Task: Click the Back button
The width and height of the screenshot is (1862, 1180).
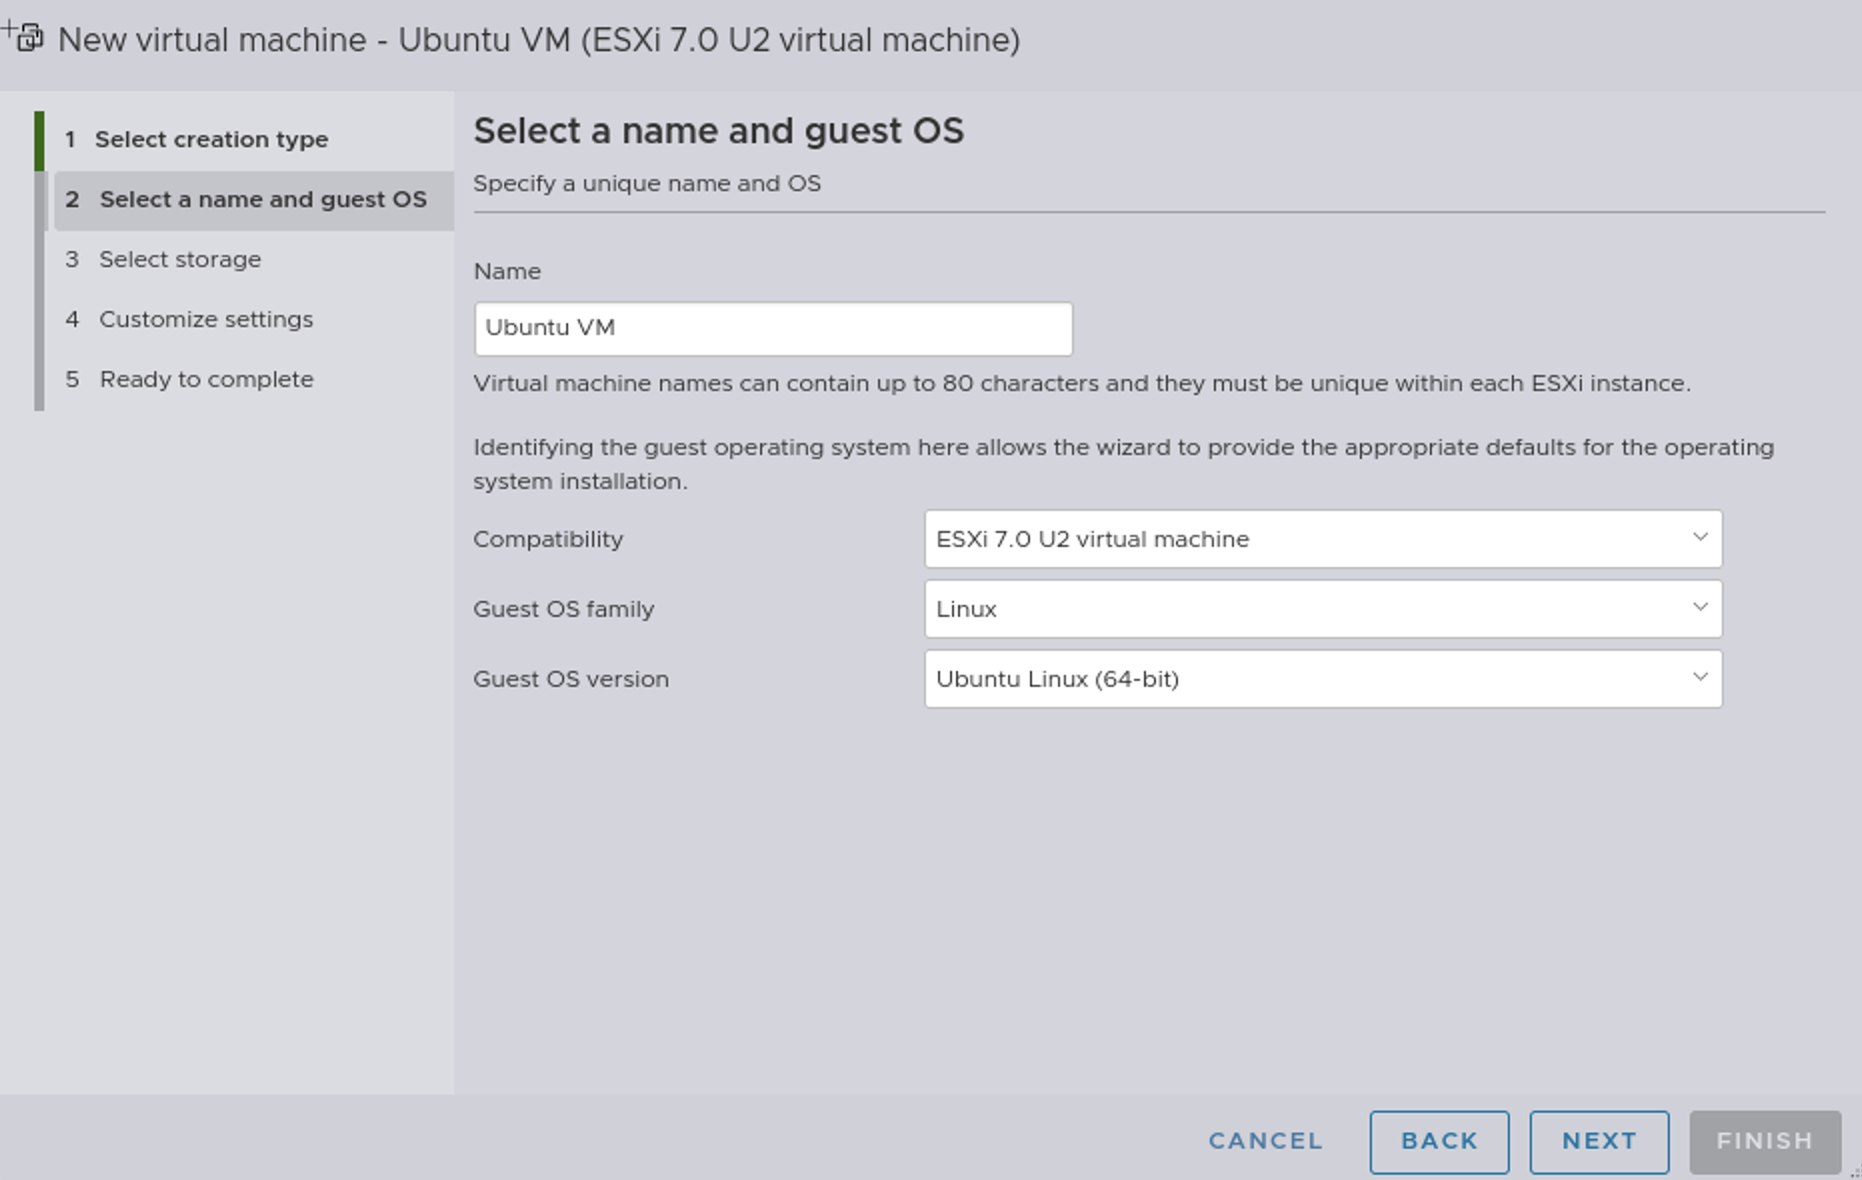Action: pos(1438,1141)
